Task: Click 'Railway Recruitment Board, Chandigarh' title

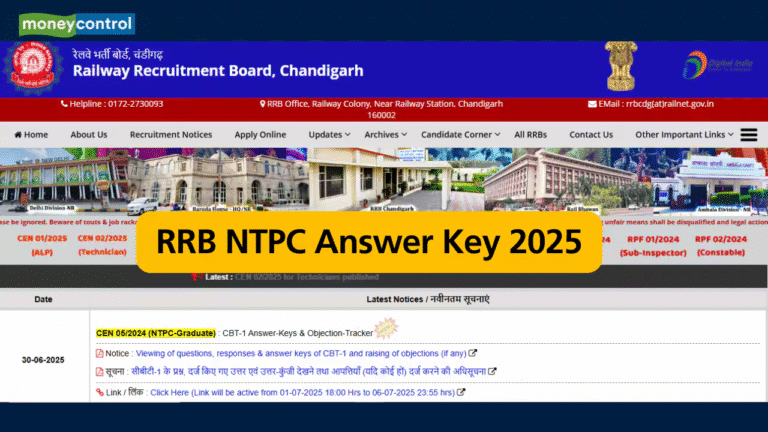Action: tap(218, 71)
